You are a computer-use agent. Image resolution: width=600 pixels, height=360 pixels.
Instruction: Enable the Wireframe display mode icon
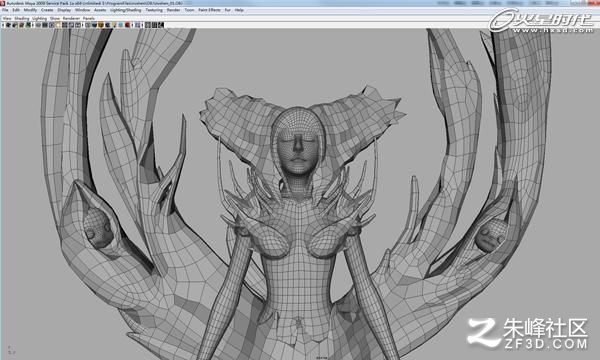tap(87, 25)
